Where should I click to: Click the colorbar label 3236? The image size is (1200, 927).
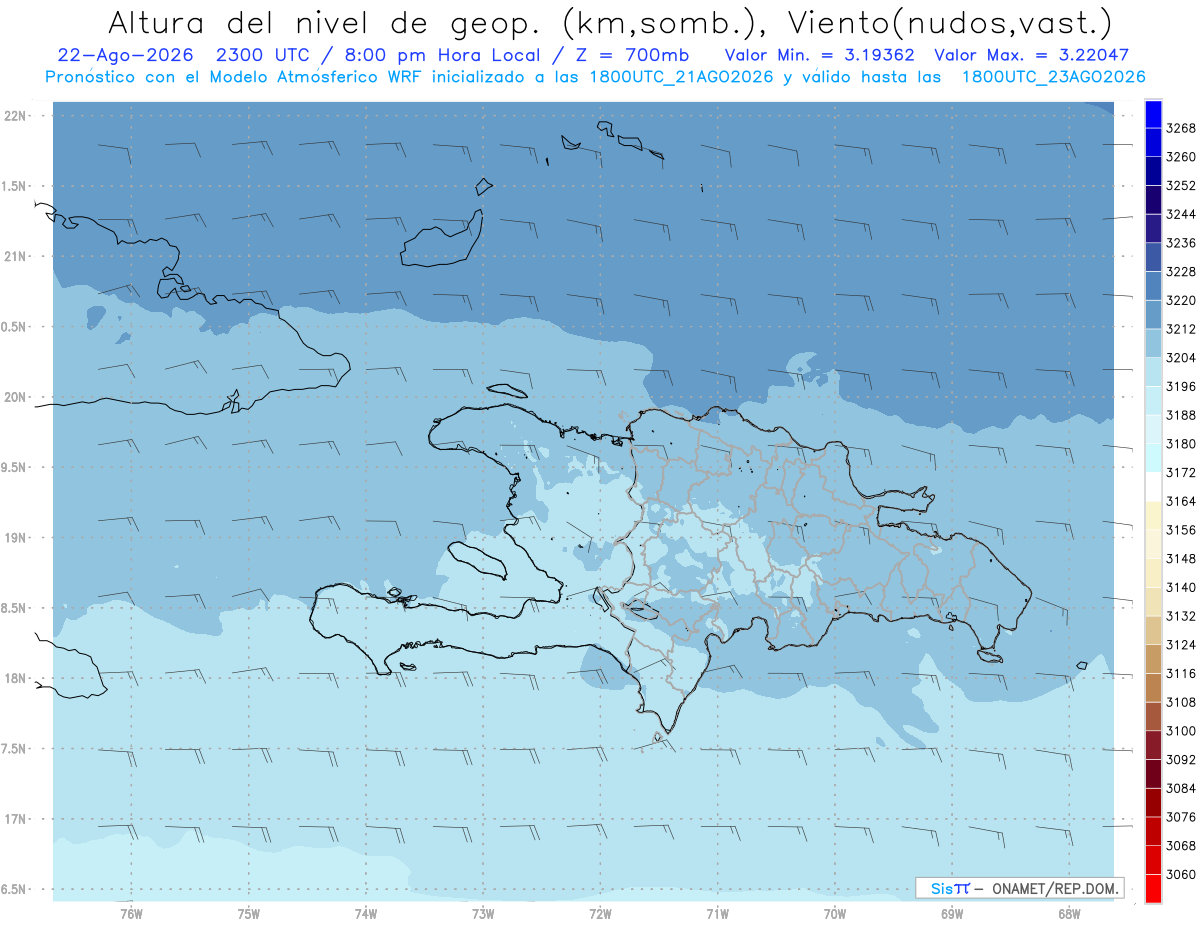pyautogui.click(x=1181, y=243)
